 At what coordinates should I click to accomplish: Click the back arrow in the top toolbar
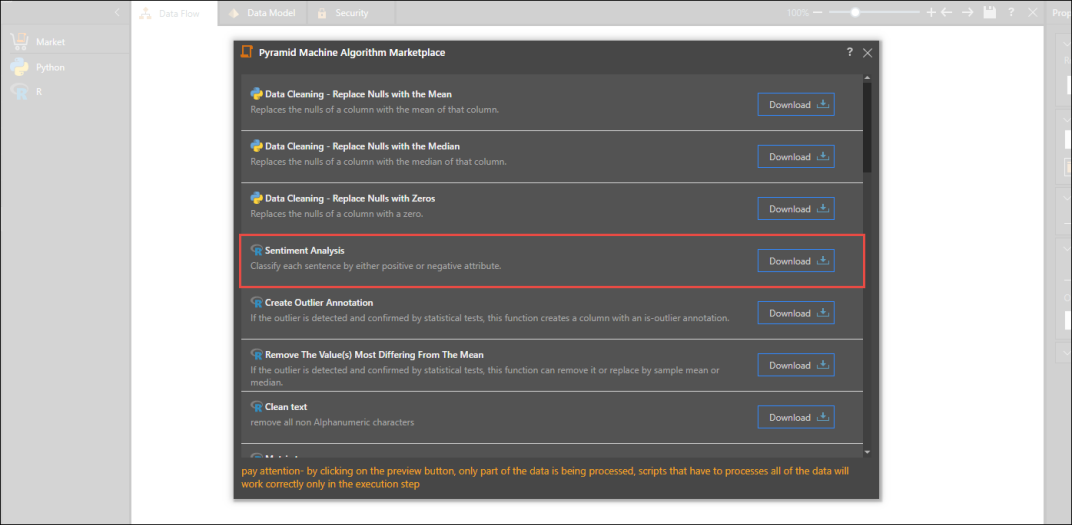946,13
